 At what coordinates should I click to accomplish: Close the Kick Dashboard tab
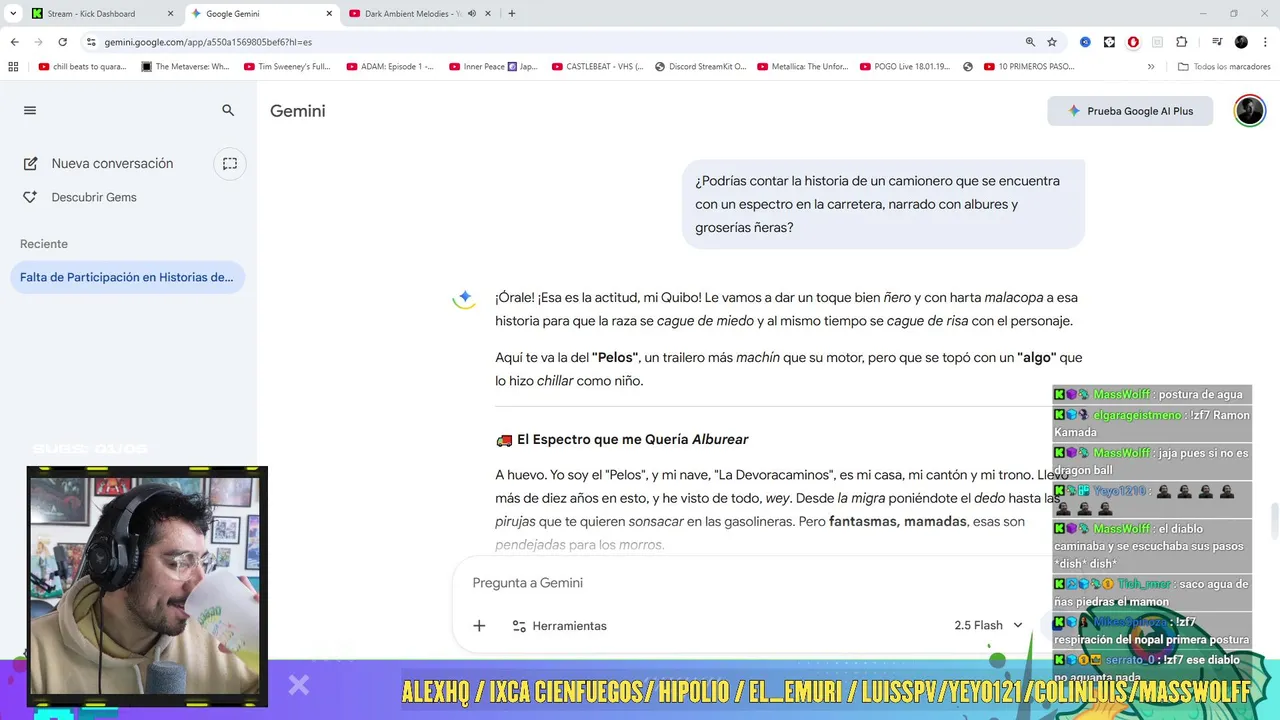pyautogui.click(x=171, y=14)
